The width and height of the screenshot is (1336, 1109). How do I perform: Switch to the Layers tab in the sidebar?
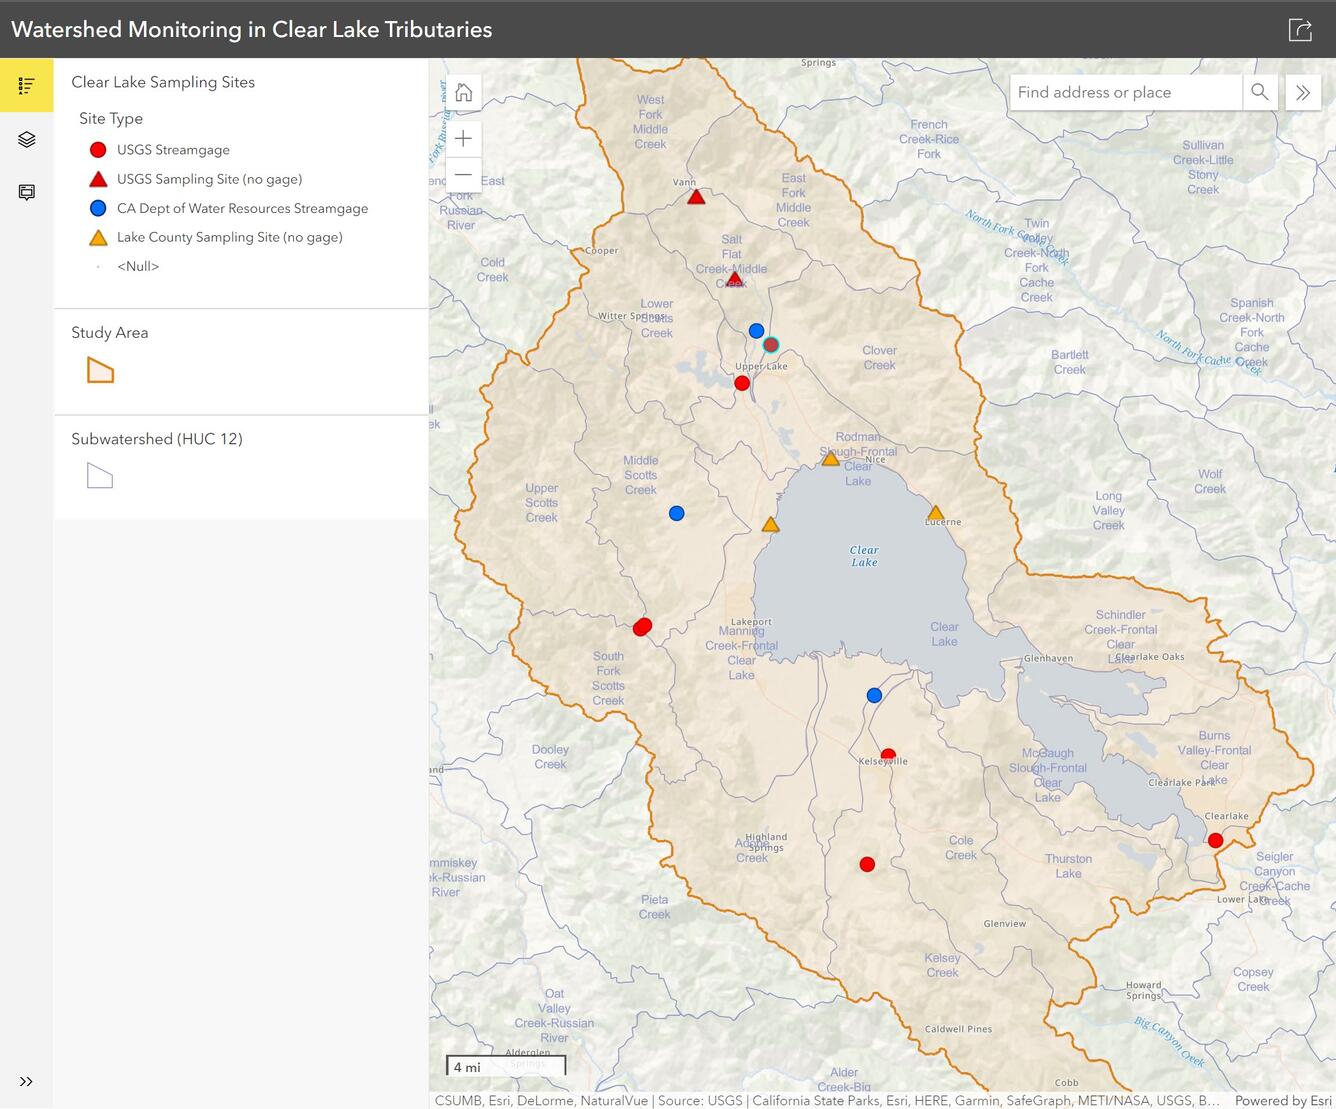coord(26,139)
